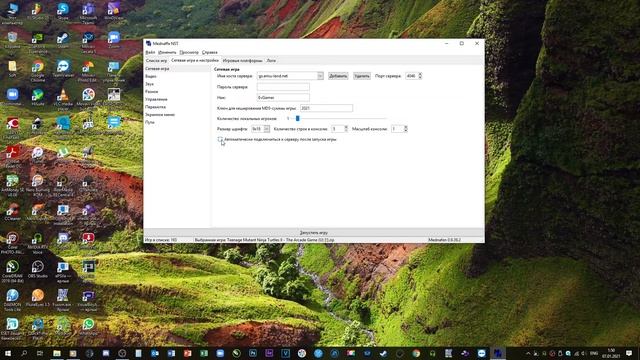The image size is (640, 360).
Task: Increase console line count
Action: pyautogui.click(x=346, y=127)
